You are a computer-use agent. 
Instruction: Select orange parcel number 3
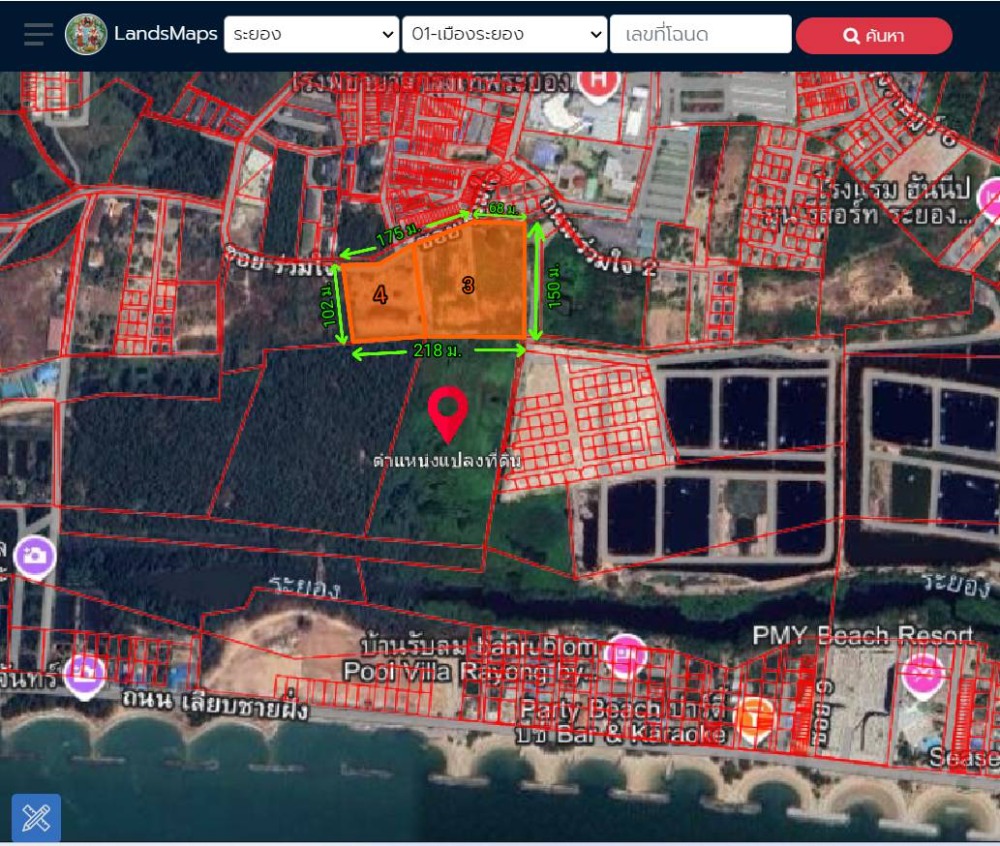tap(468, 285)
